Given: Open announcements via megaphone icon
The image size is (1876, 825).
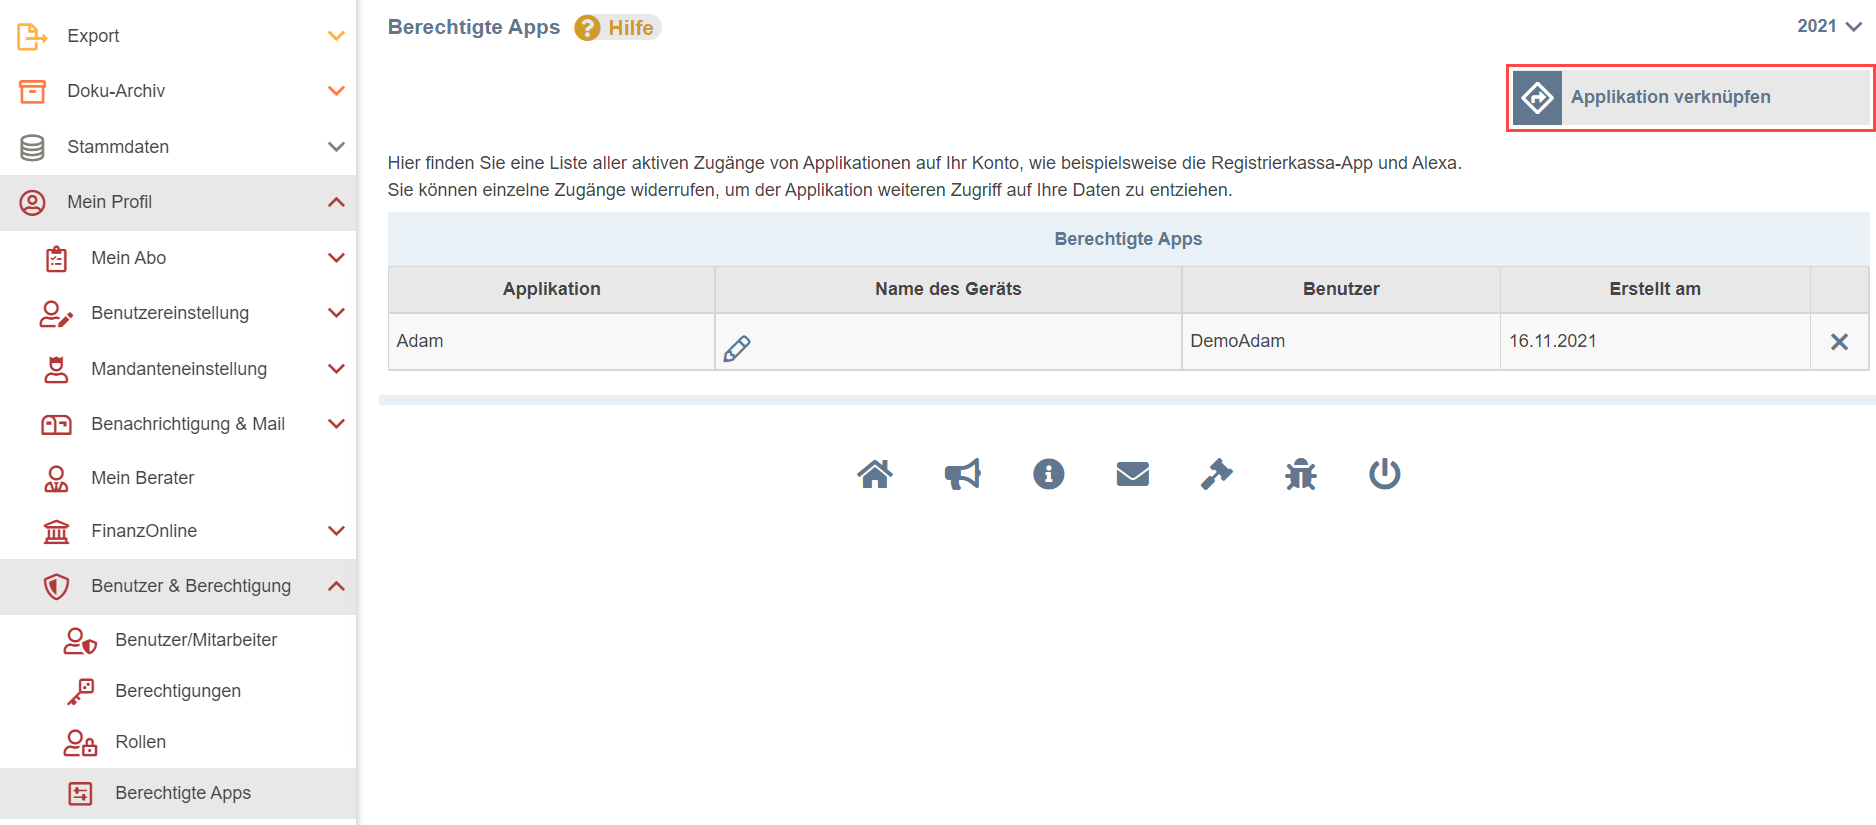Looking at the screenshot, I should pyautogui.click(x=963, y=474).
